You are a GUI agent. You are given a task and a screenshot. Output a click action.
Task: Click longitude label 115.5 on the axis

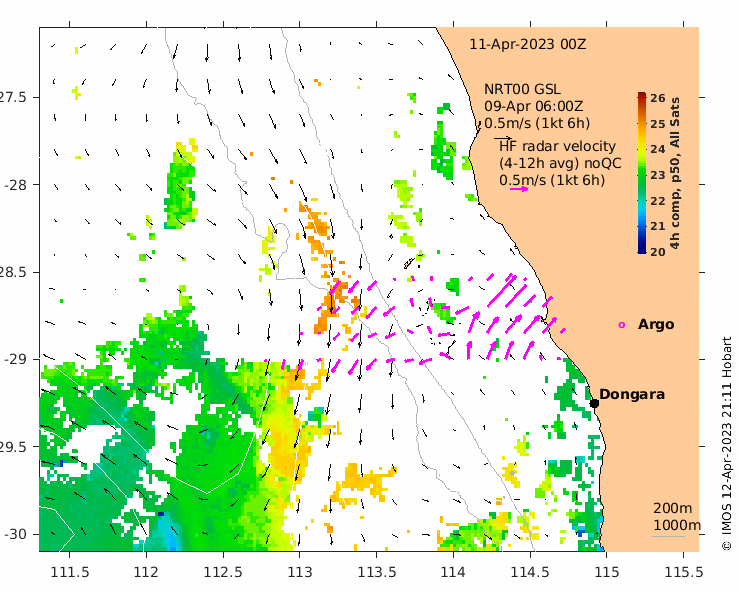[684, 572]
